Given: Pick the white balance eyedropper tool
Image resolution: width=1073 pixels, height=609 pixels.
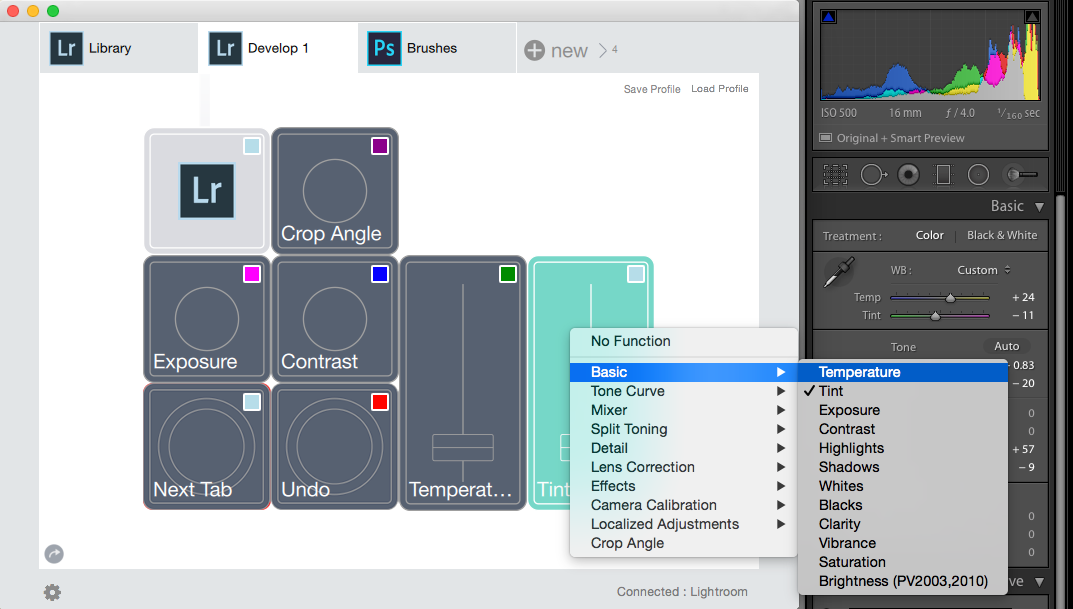Looking at the screenshot, I should click(839, 272).
